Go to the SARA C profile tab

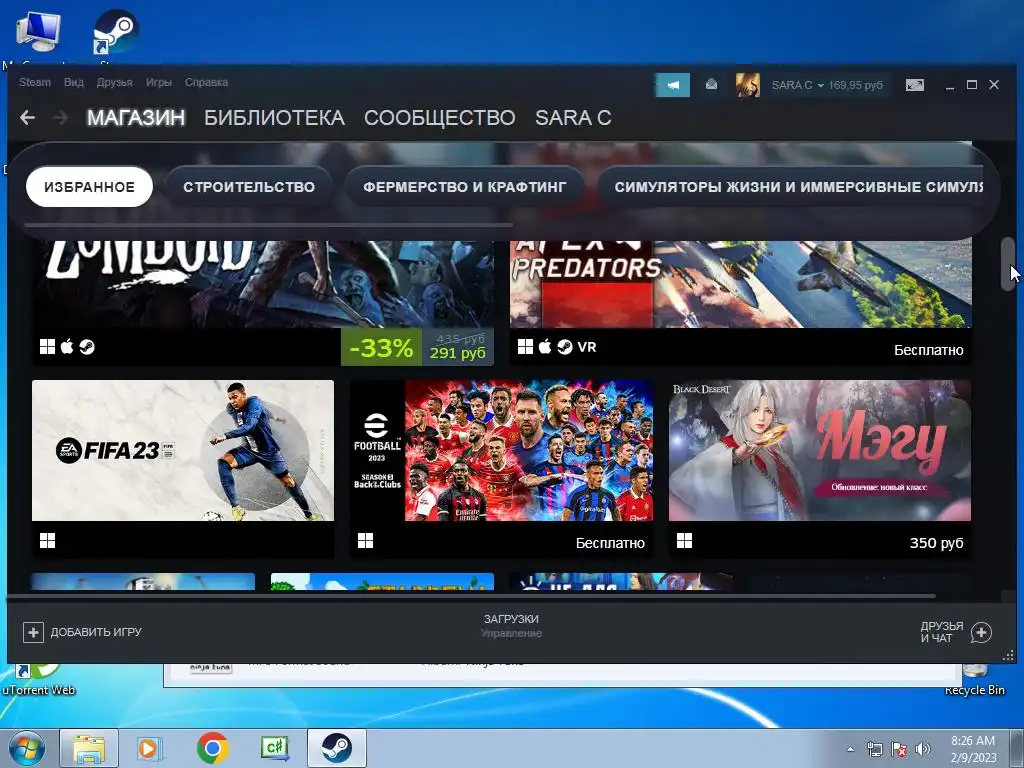pos(573,118)
